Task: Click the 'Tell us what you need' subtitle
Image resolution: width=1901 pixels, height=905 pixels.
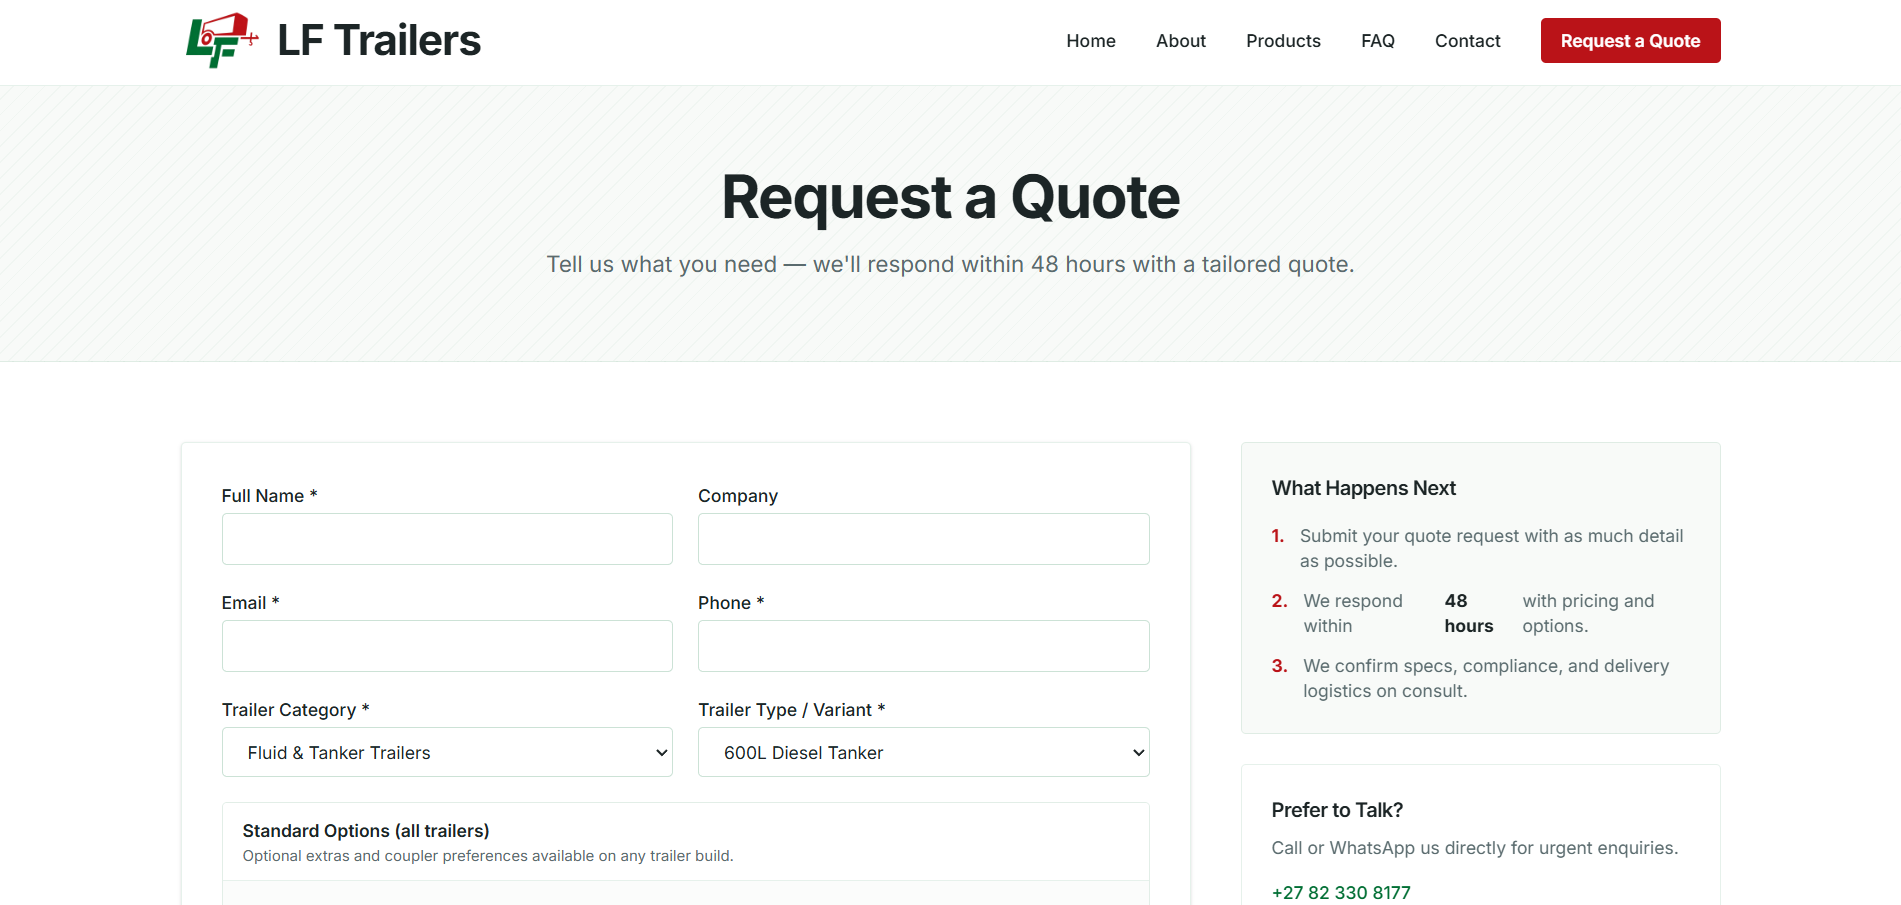Action: click(x=950, y=264)
